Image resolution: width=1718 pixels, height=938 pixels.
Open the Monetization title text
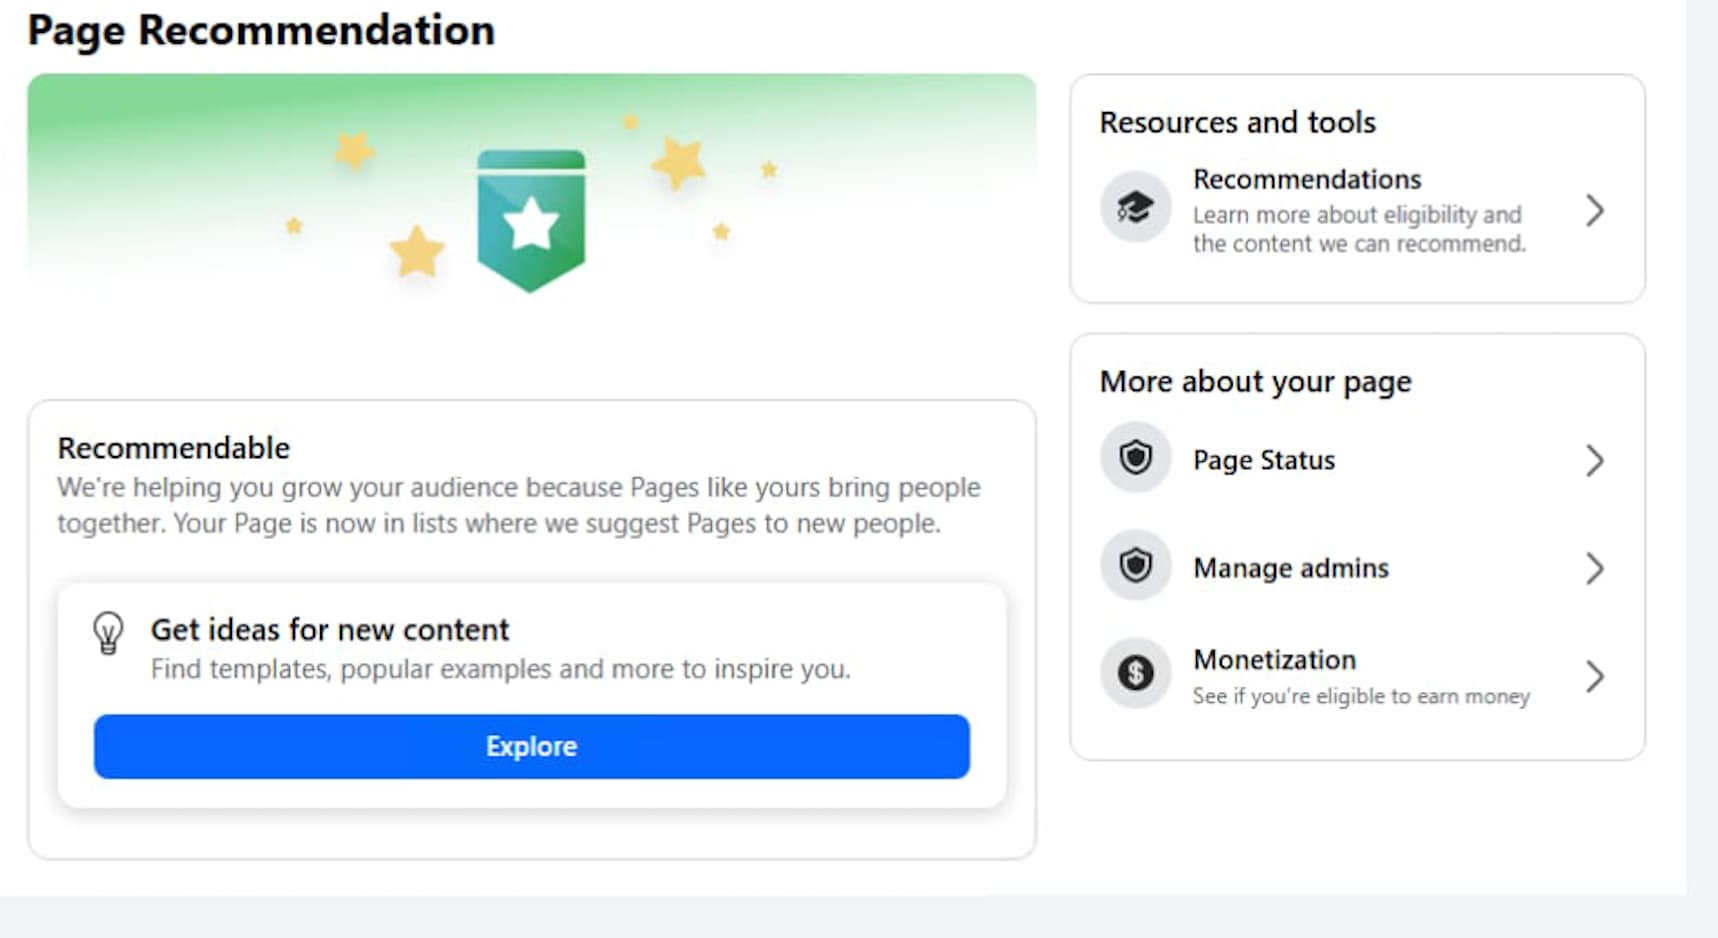[x=1275, y=660]
